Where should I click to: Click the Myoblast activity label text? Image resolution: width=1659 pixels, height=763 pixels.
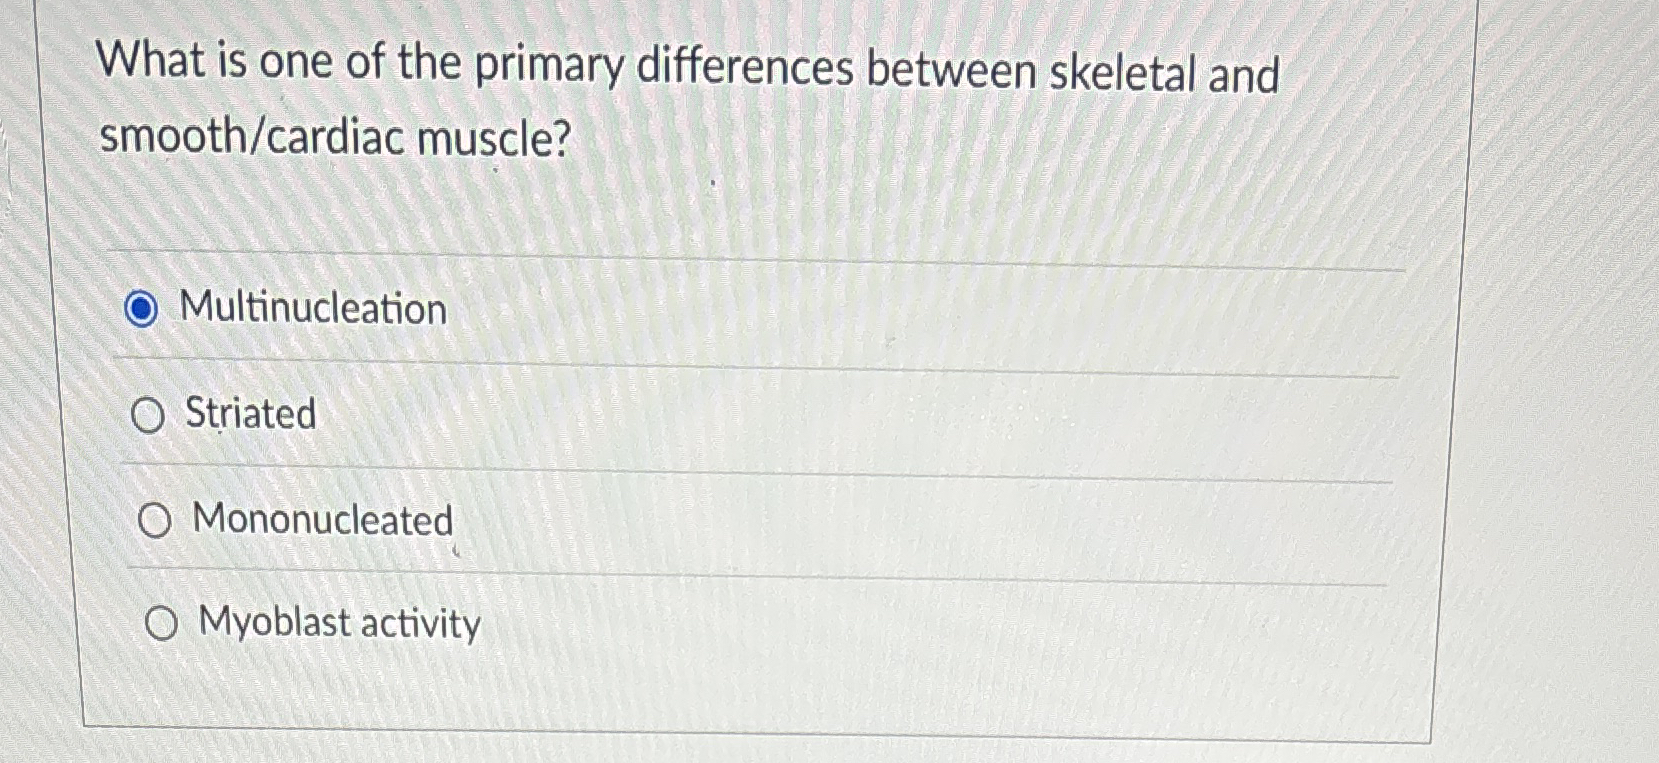(338, 624)
